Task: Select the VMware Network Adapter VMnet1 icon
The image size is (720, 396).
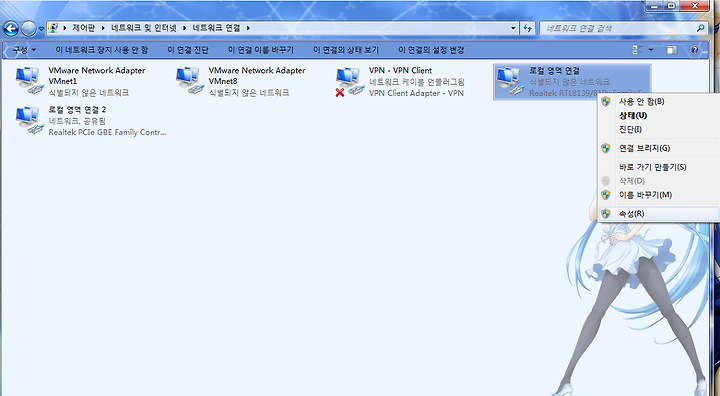Action: coord(29,81)
